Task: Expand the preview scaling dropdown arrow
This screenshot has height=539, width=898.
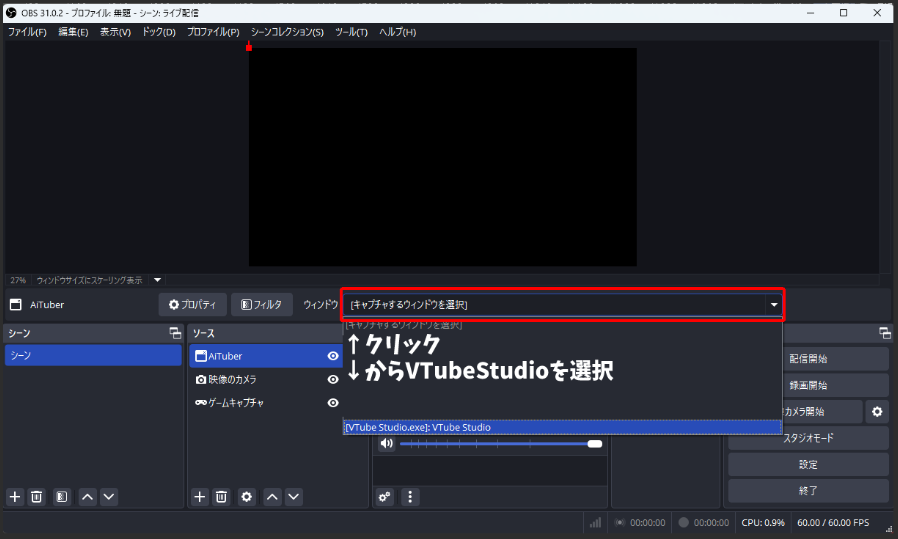Action: click(x=157, y=280)
